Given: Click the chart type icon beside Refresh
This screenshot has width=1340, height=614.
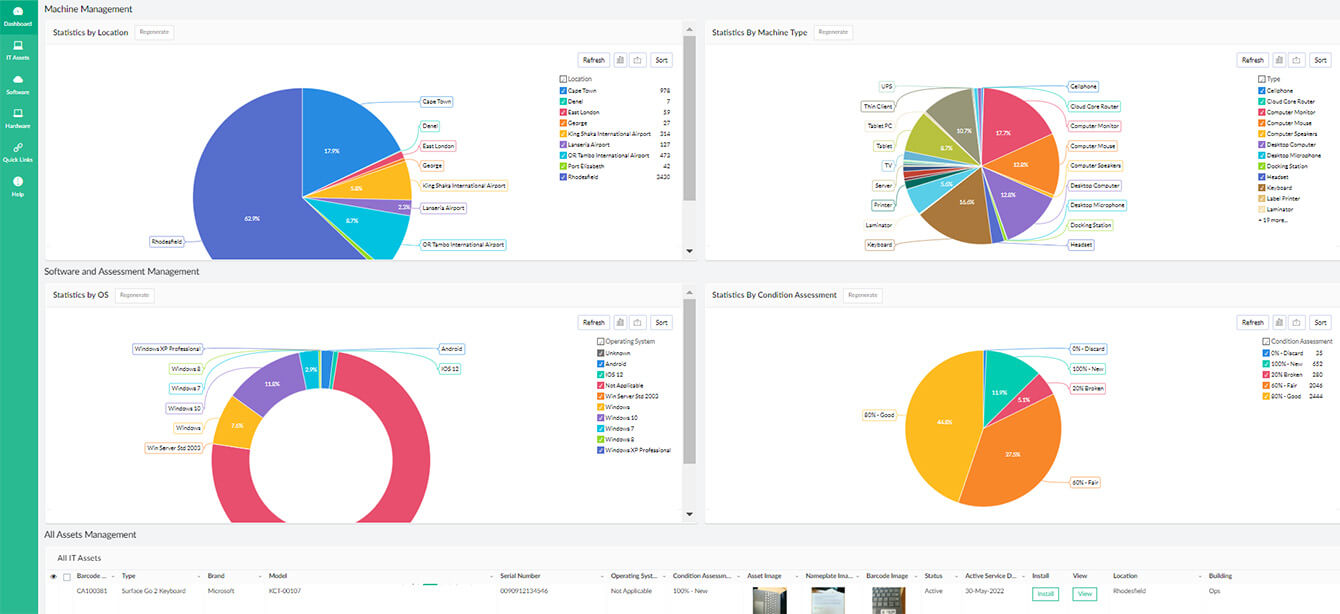Looking at the screenshot, I should (620, 59).
